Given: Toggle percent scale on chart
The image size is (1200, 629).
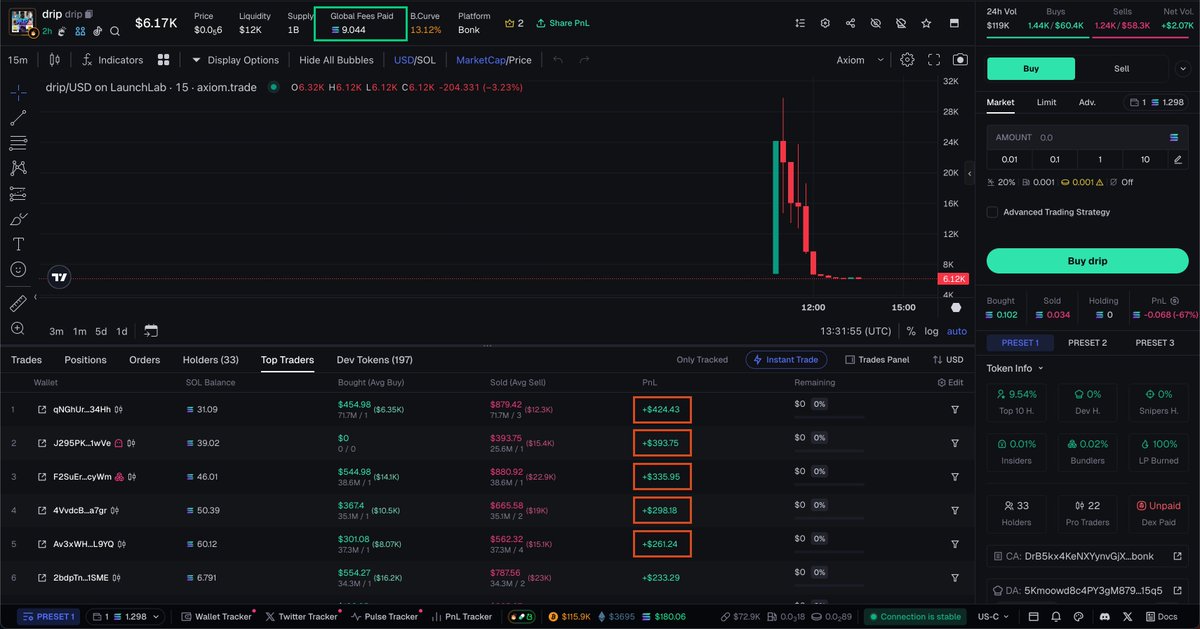Looking at the screenshot, I should click(911, 331).
